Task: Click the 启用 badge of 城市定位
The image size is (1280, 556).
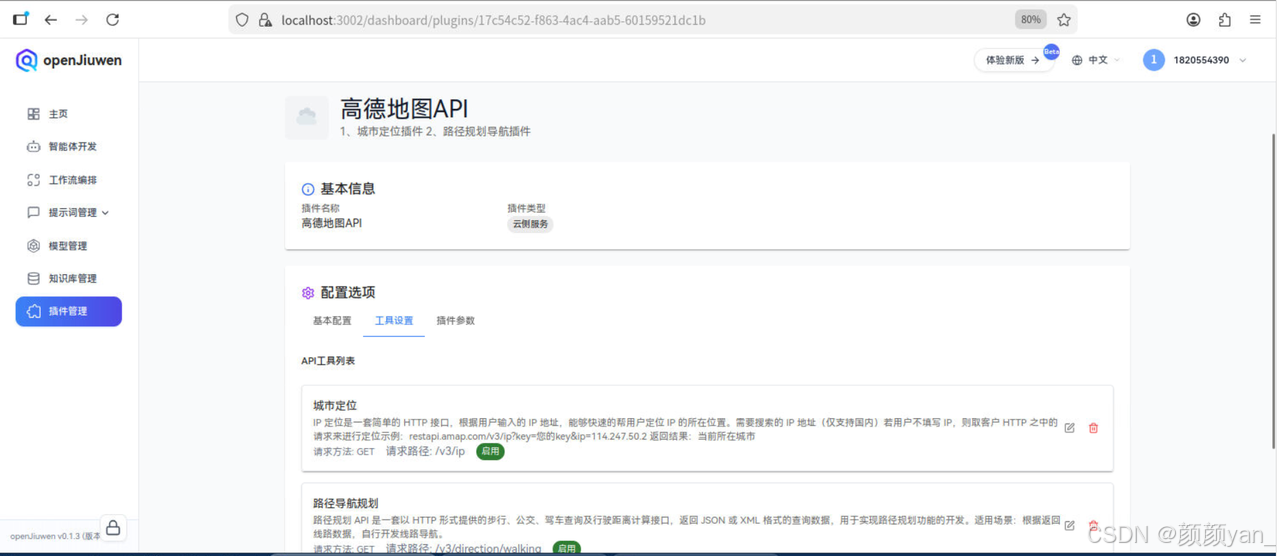Action: point(490,452)
